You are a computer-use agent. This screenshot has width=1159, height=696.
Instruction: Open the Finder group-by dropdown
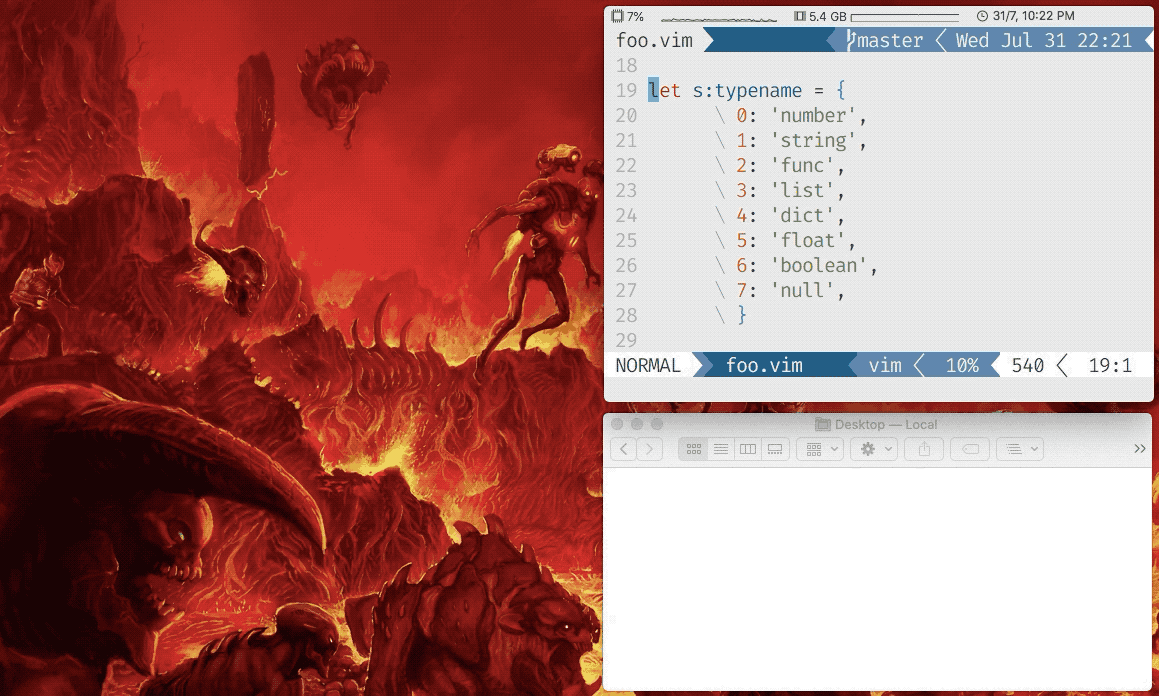(820, 448)
